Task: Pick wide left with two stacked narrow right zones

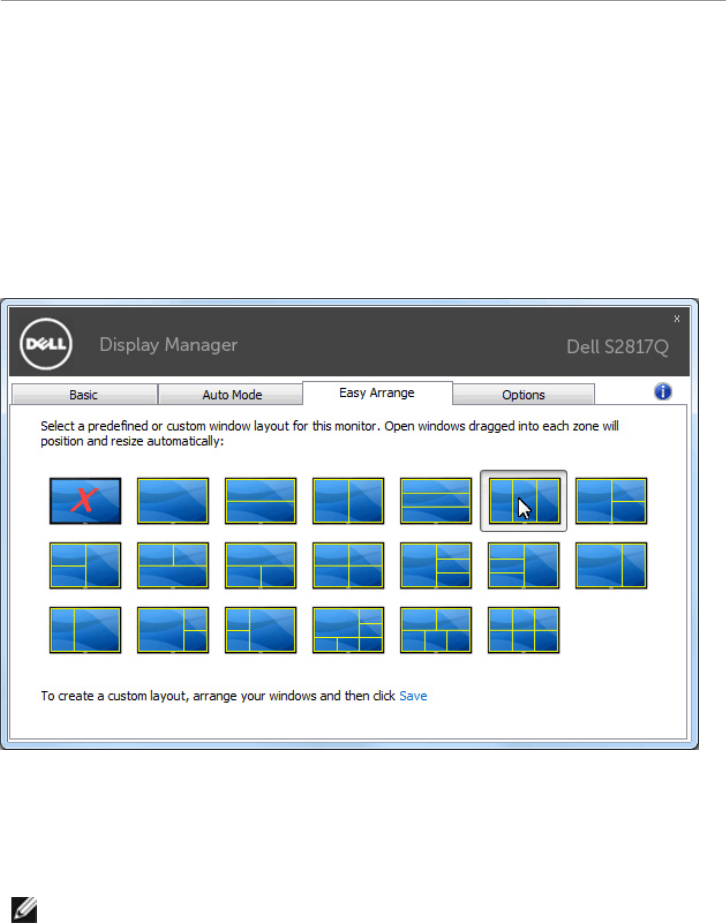Action: (x=173, y=630)
